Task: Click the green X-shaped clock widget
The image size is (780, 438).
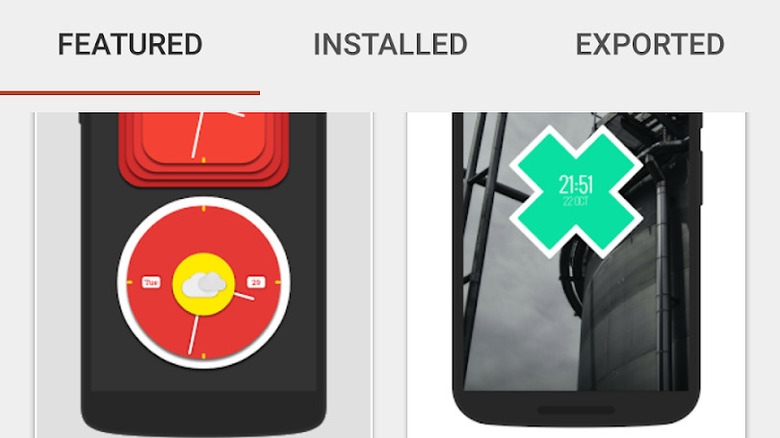Action: click(576, 192)
